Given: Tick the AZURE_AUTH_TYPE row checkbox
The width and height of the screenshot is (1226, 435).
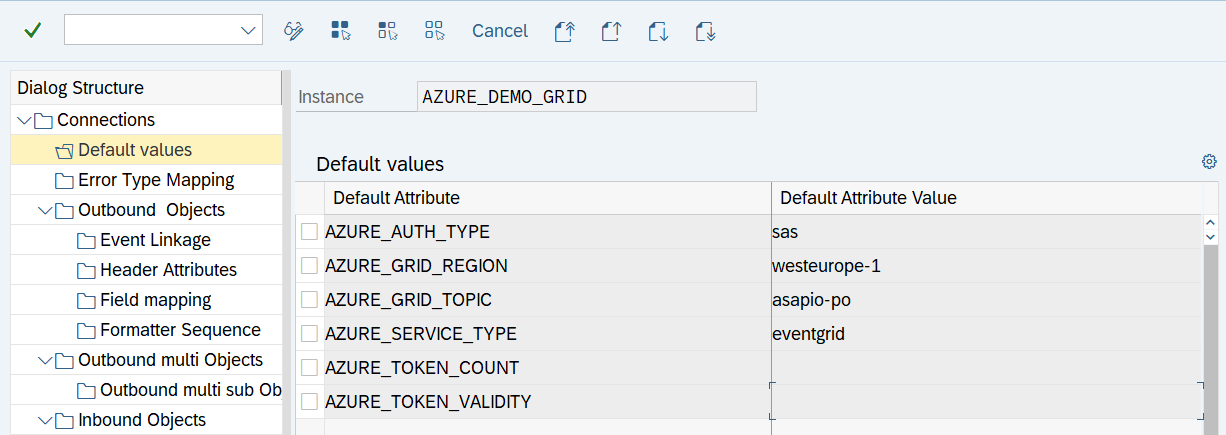Looking at the screenshot, I should (x=310, y=232).
